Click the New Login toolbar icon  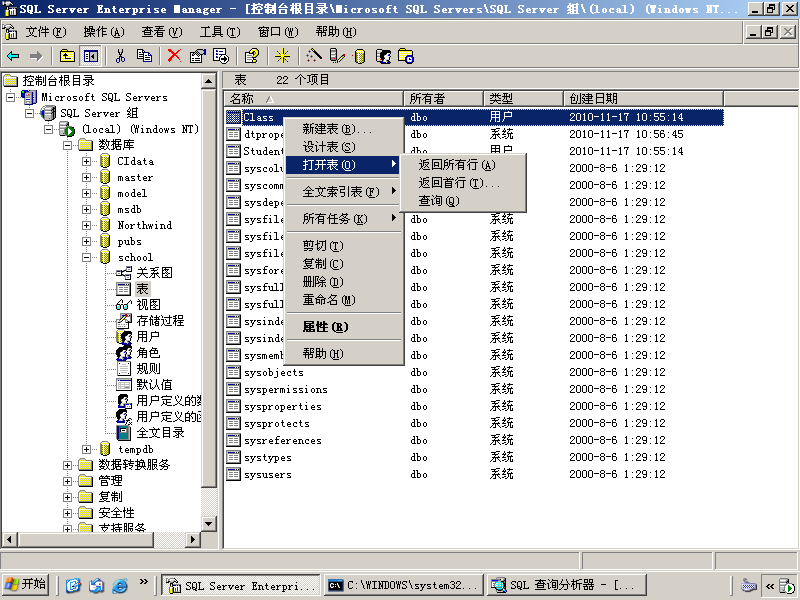[x=383, y=56]
